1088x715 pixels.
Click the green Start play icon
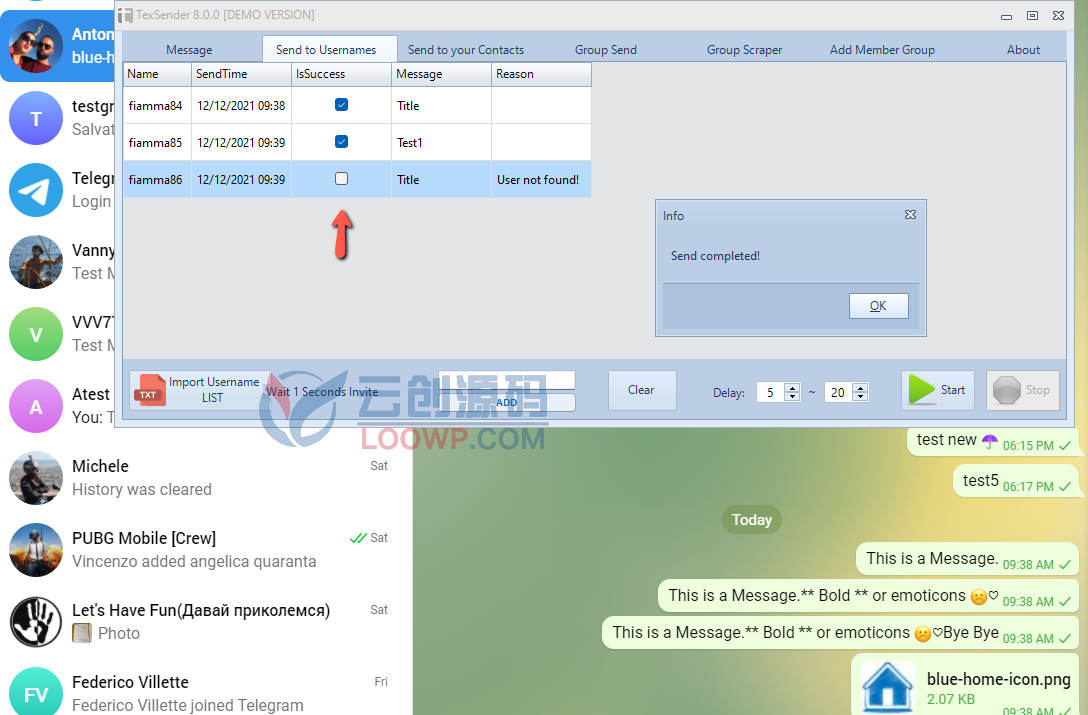point(921,389)
